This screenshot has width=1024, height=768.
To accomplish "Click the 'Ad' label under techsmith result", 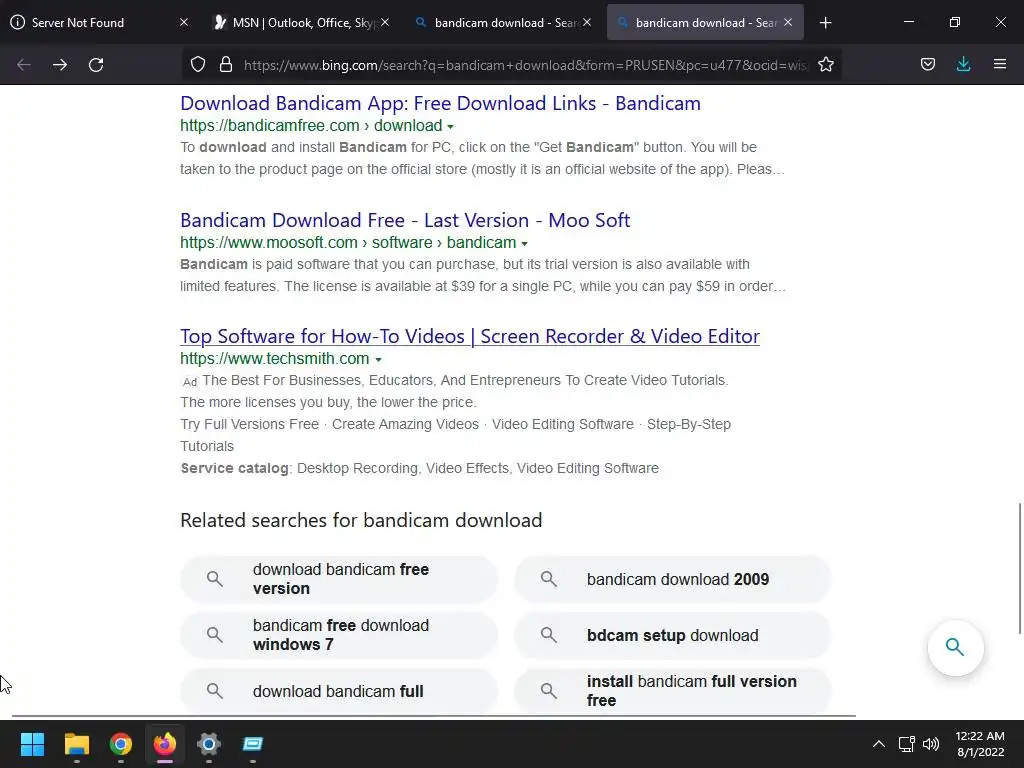I will click(x=189, y=382).
